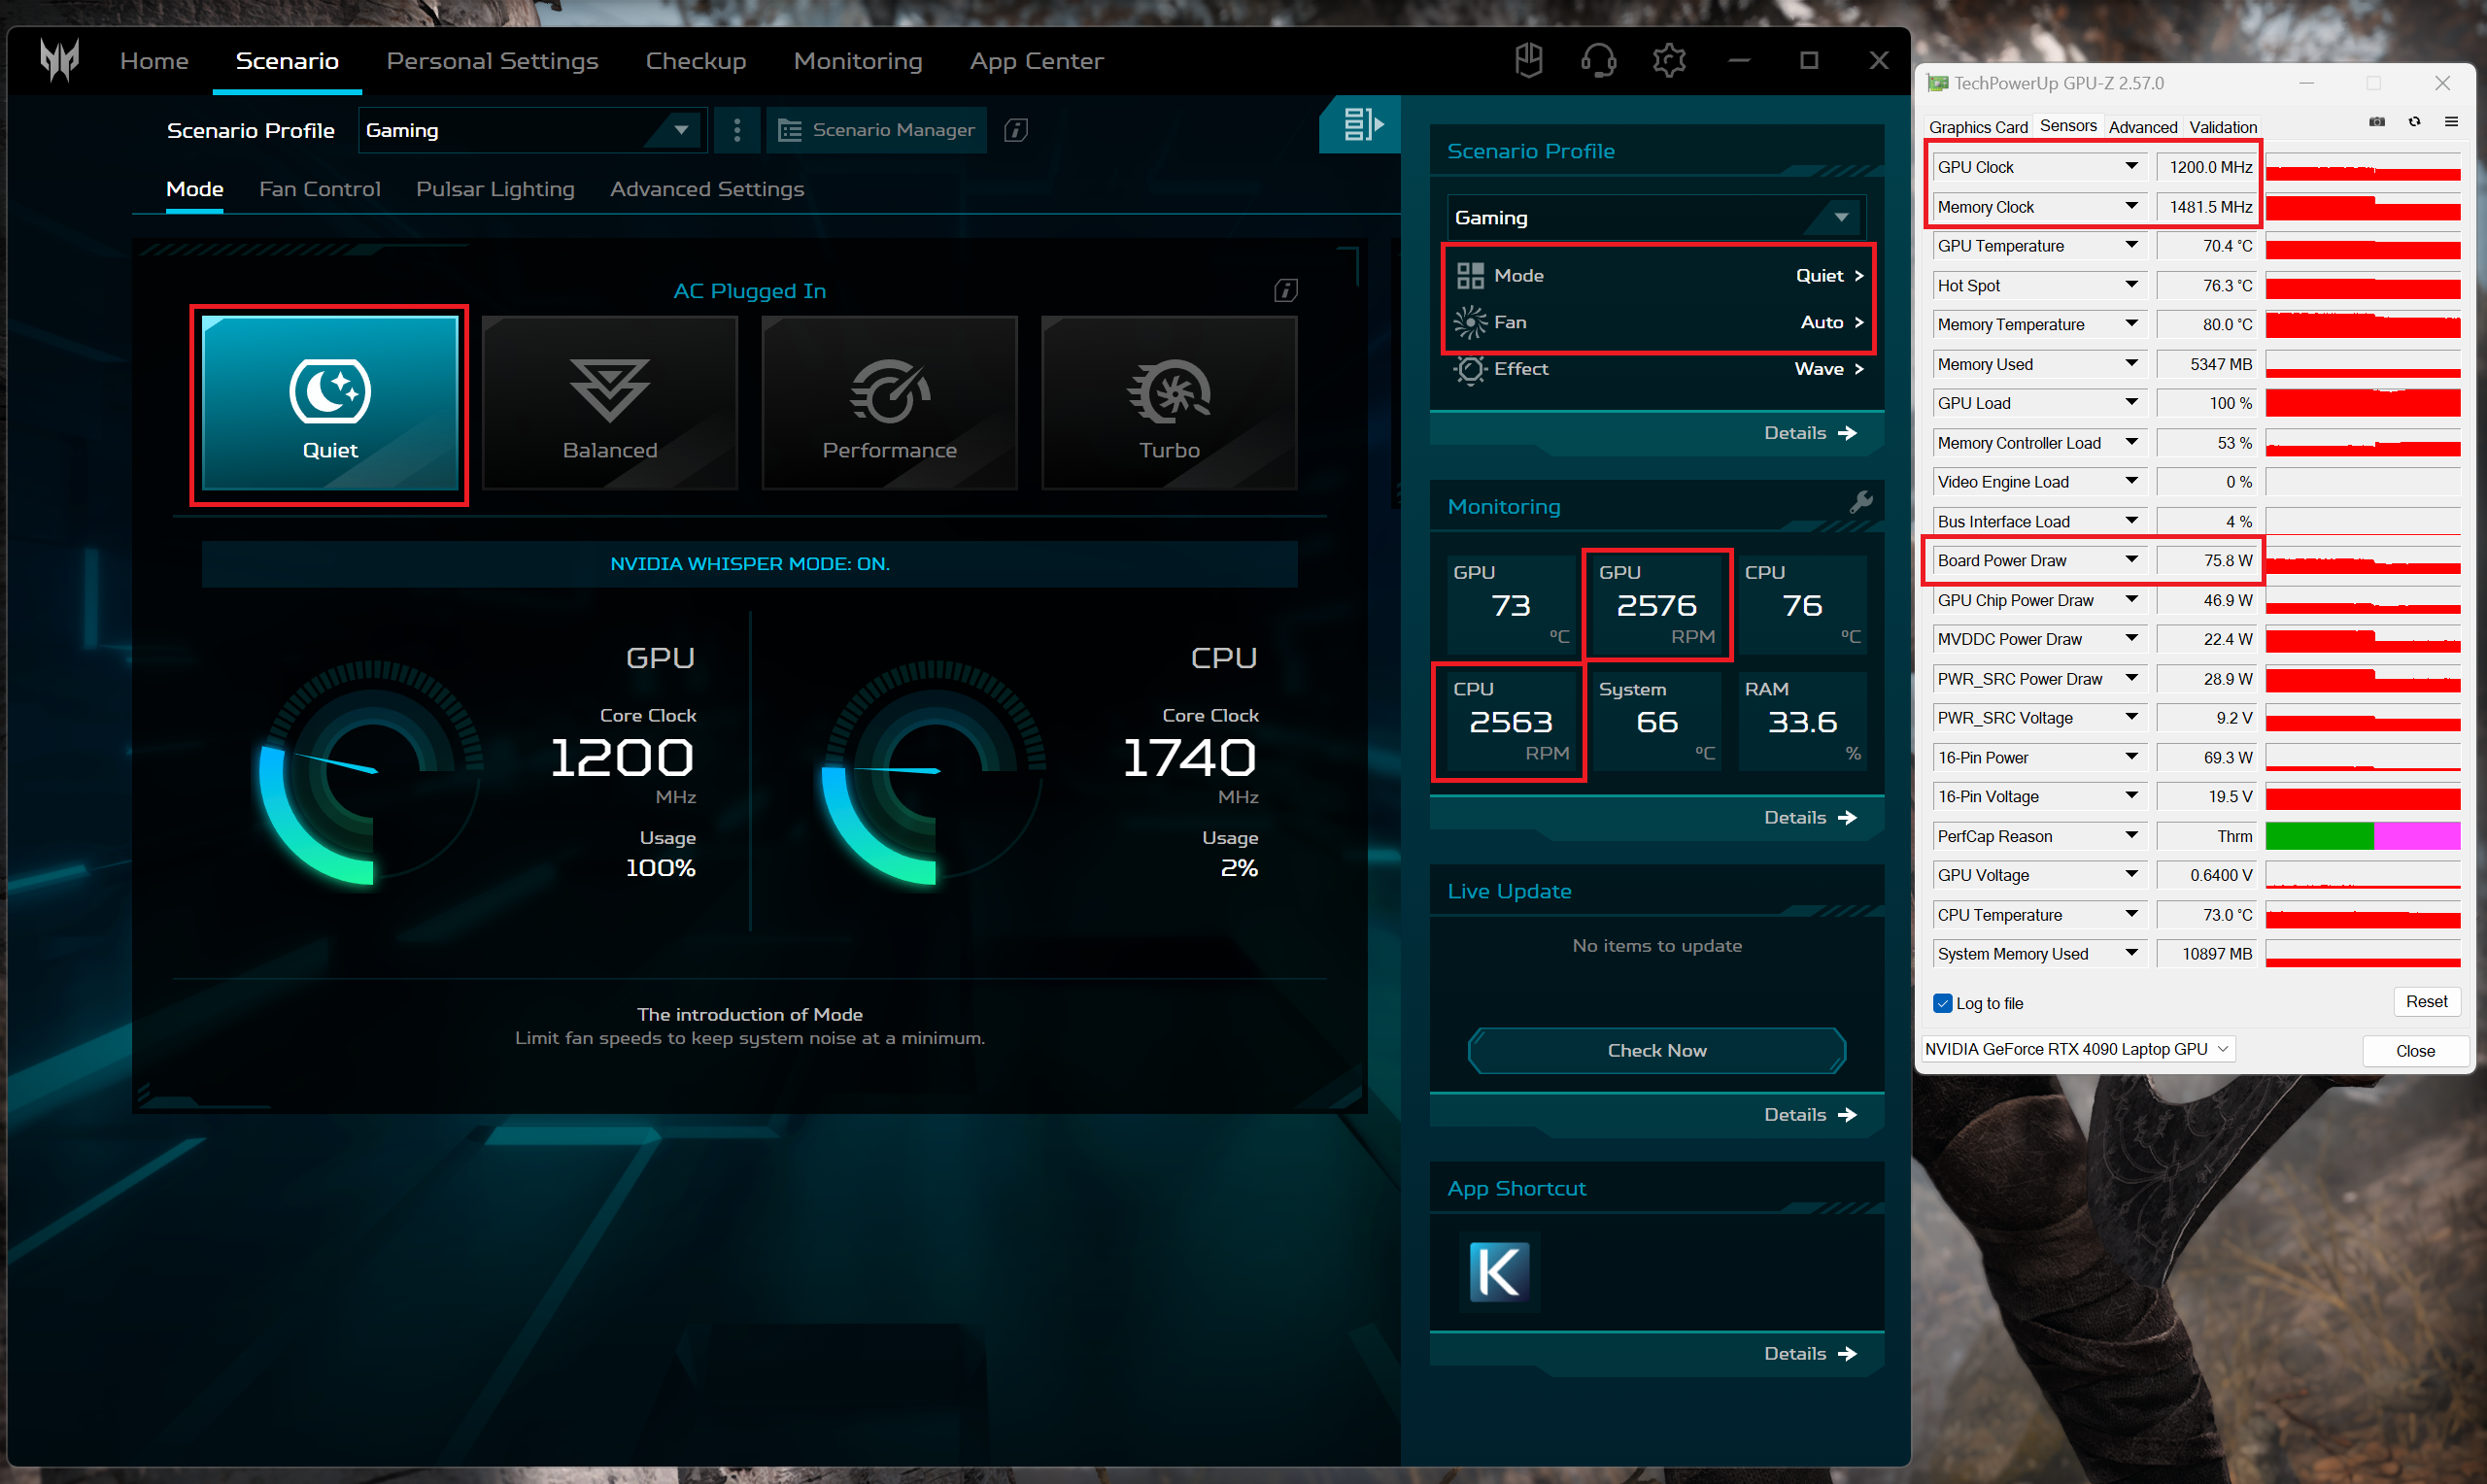
Task: Select Performance mode
Action: point(890,403)
